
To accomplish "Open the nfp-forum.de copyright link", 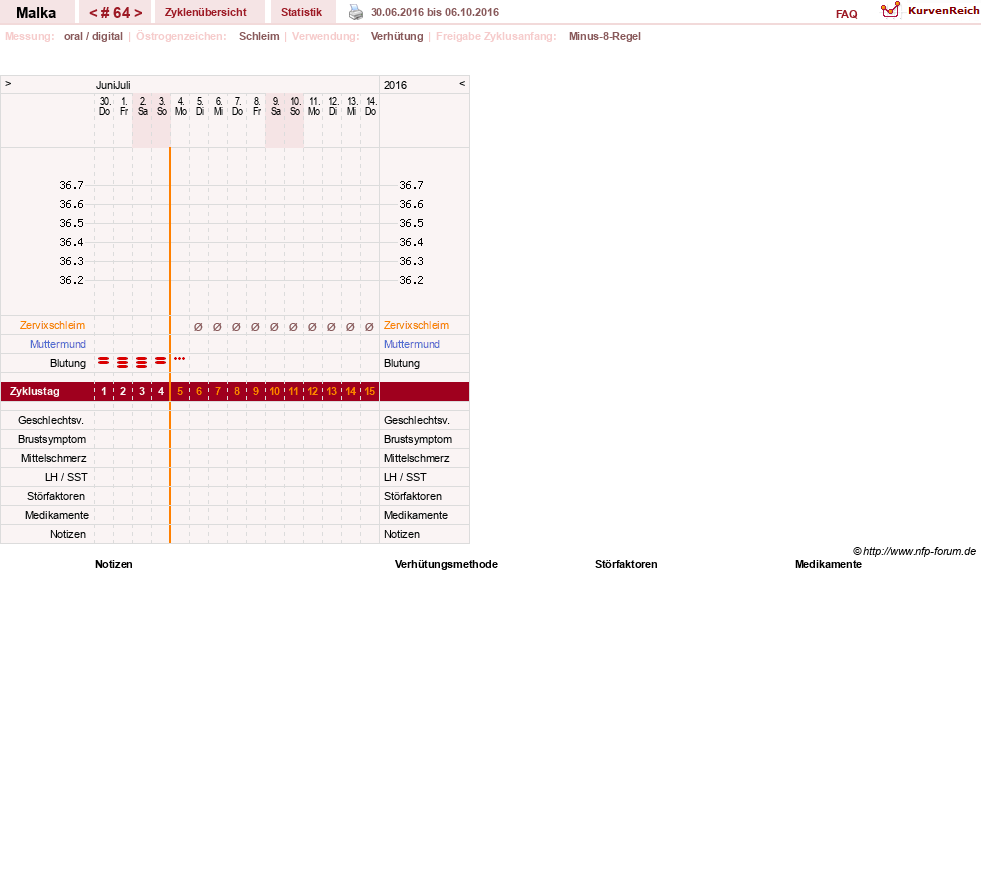I will click(x=914, y=551).
